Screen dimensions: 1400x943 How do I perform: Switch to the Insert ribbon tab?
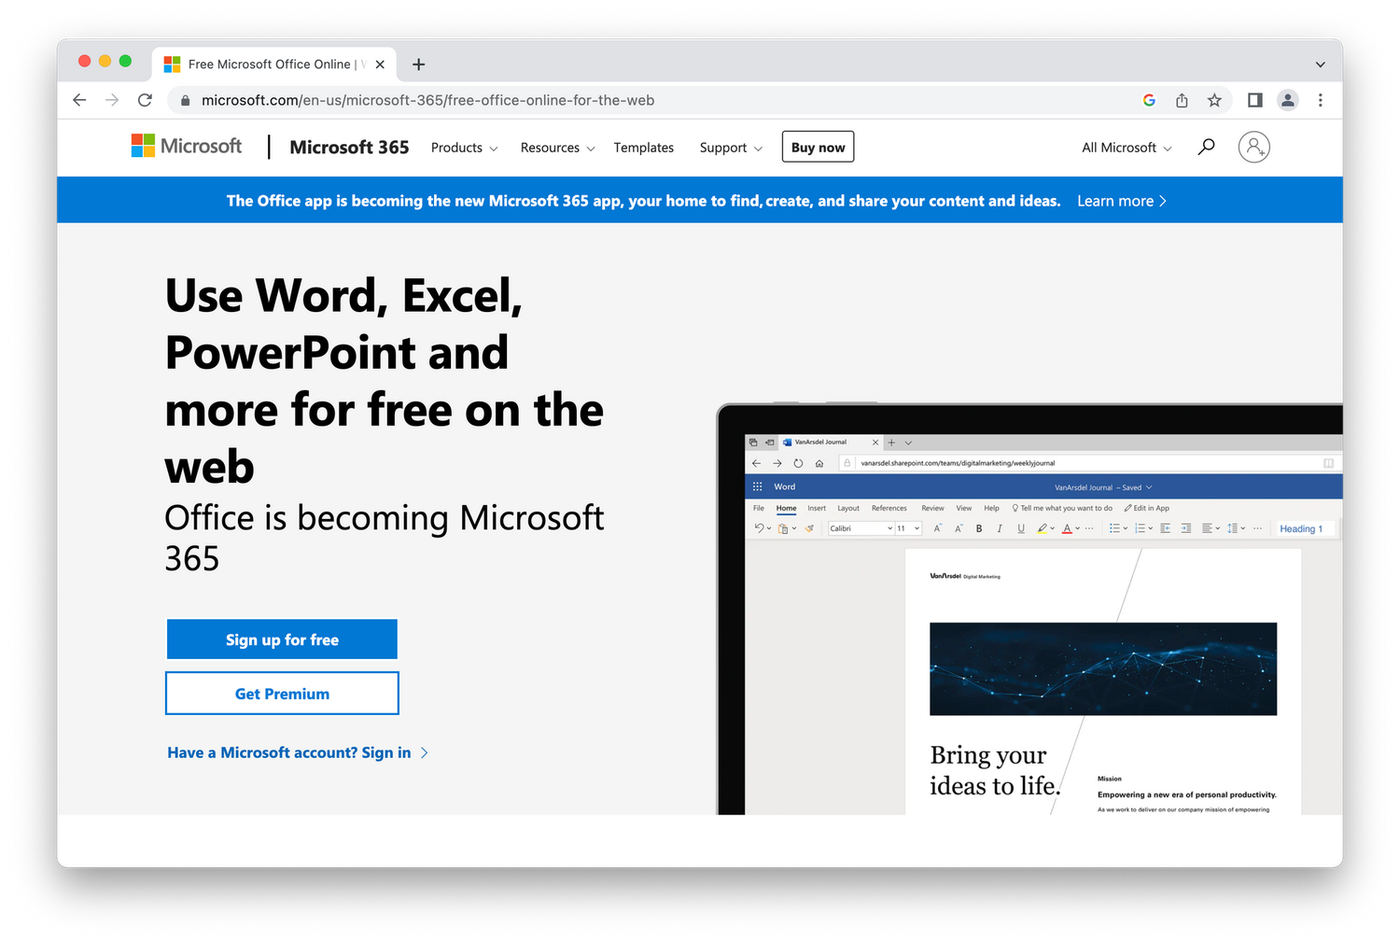click(816, 507)
